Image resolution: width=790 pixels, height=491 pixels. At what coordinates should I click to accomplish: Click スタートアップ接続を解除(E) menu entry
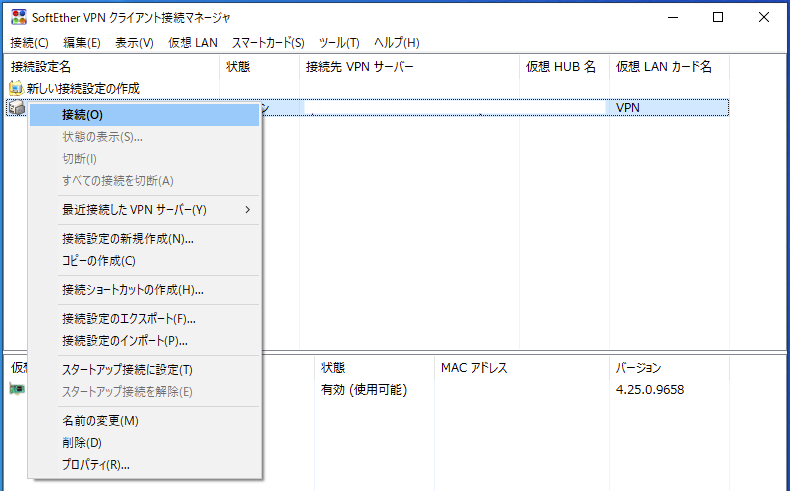tap(145, 392)
